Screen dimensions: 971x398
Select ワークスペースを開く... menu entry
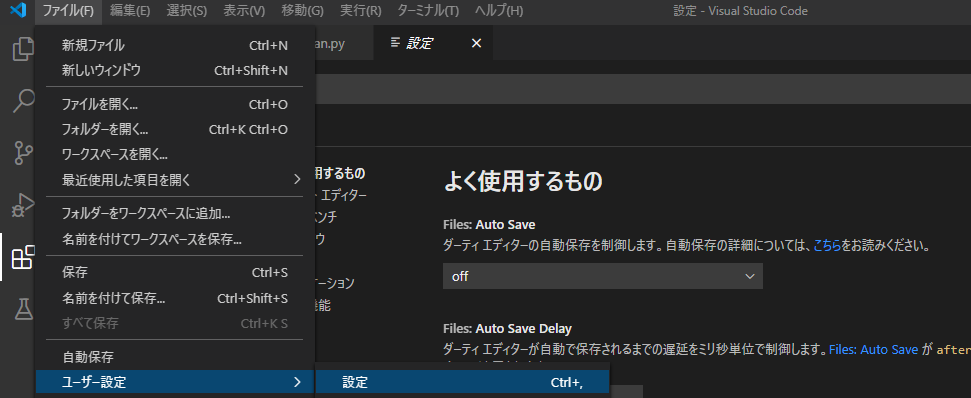point(175,154)
